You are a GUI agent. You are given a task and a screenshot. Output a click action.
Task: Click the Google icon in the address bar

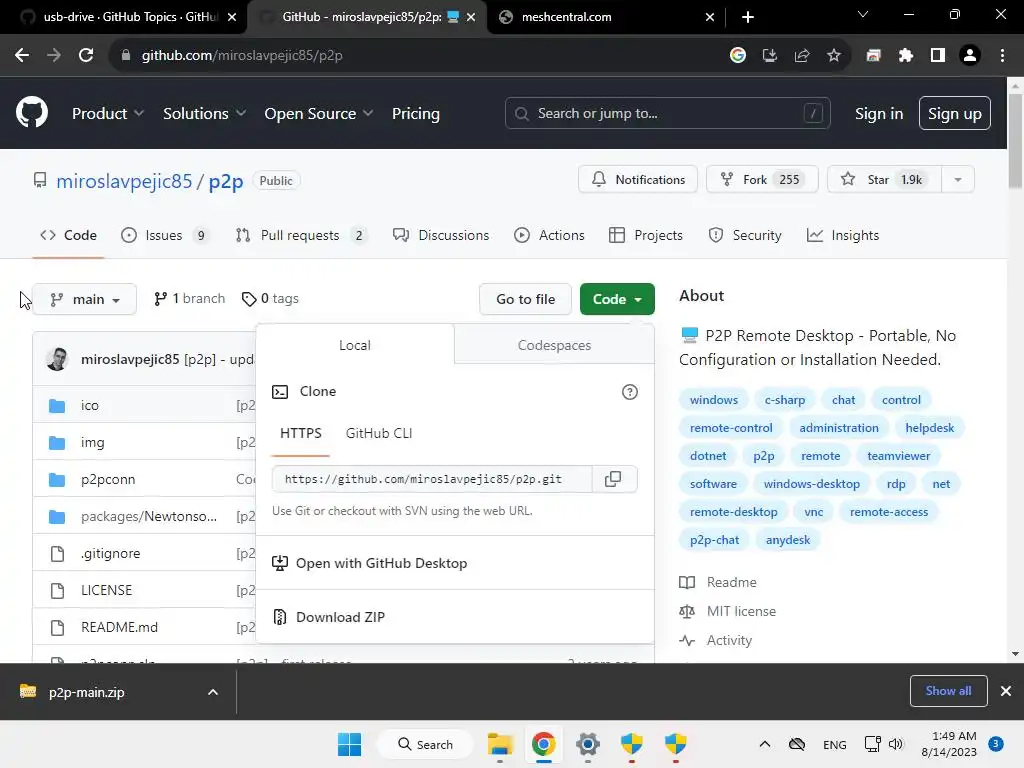[x=738, y=56]
